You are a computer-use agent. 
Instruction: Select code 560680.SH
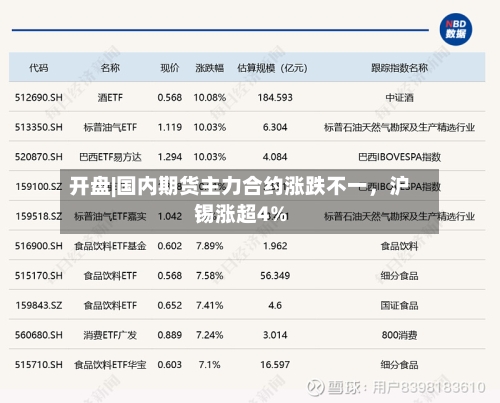pos(39,335)
